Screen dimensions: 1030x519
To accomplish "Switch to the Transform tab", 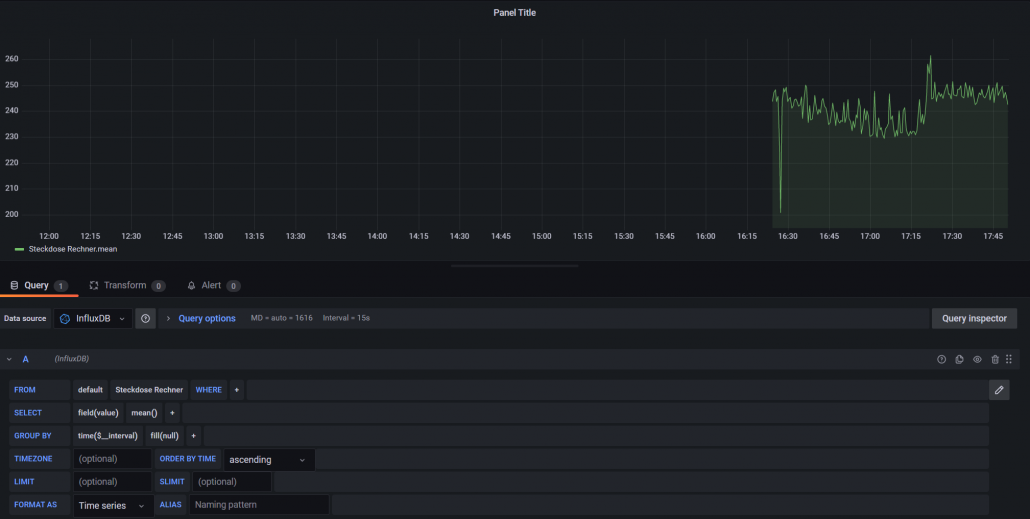I will point(127,285).
